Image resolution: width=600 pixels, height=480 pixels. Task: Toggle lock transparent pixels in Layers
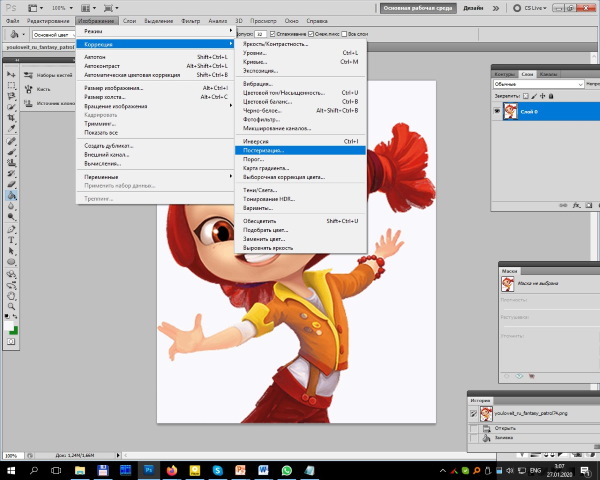[x=526, y=96]
